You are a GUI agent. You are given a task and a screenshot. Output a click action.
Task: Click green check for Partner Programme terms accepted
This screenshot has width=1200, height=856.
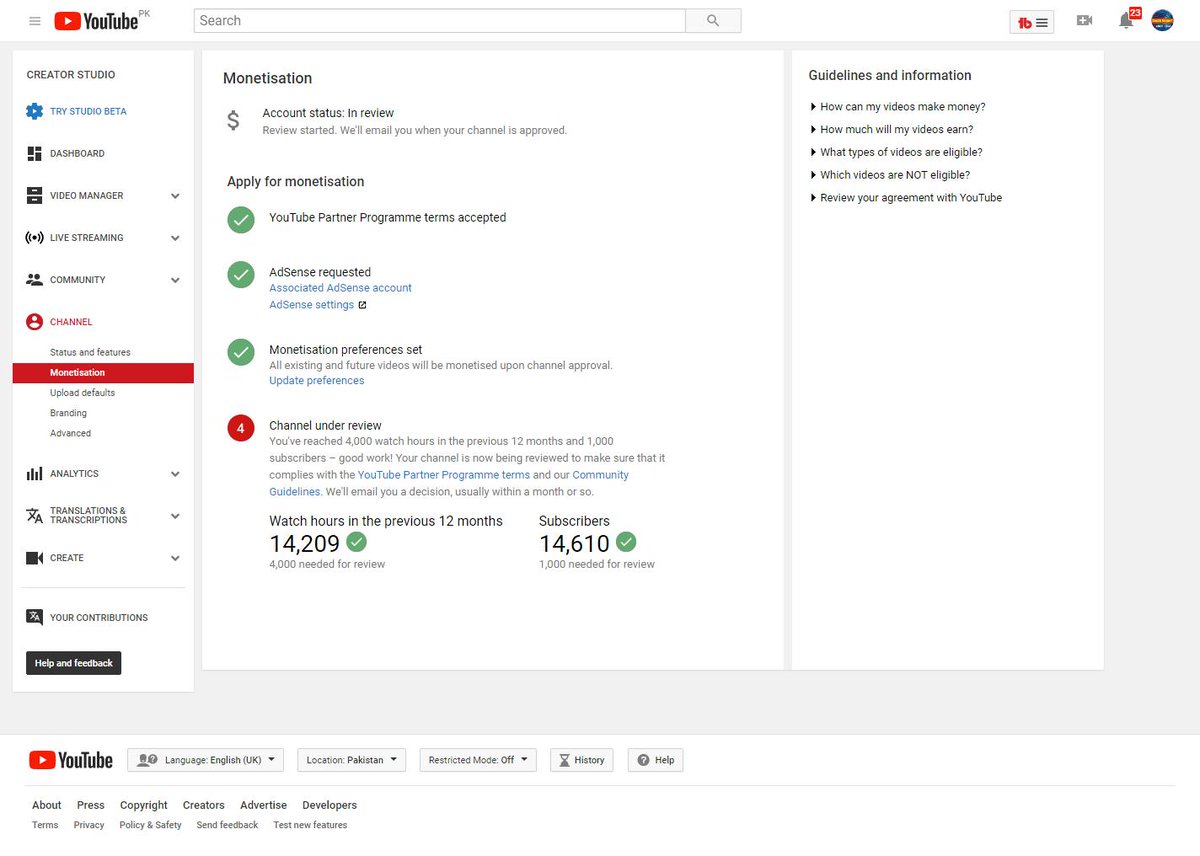241,220
